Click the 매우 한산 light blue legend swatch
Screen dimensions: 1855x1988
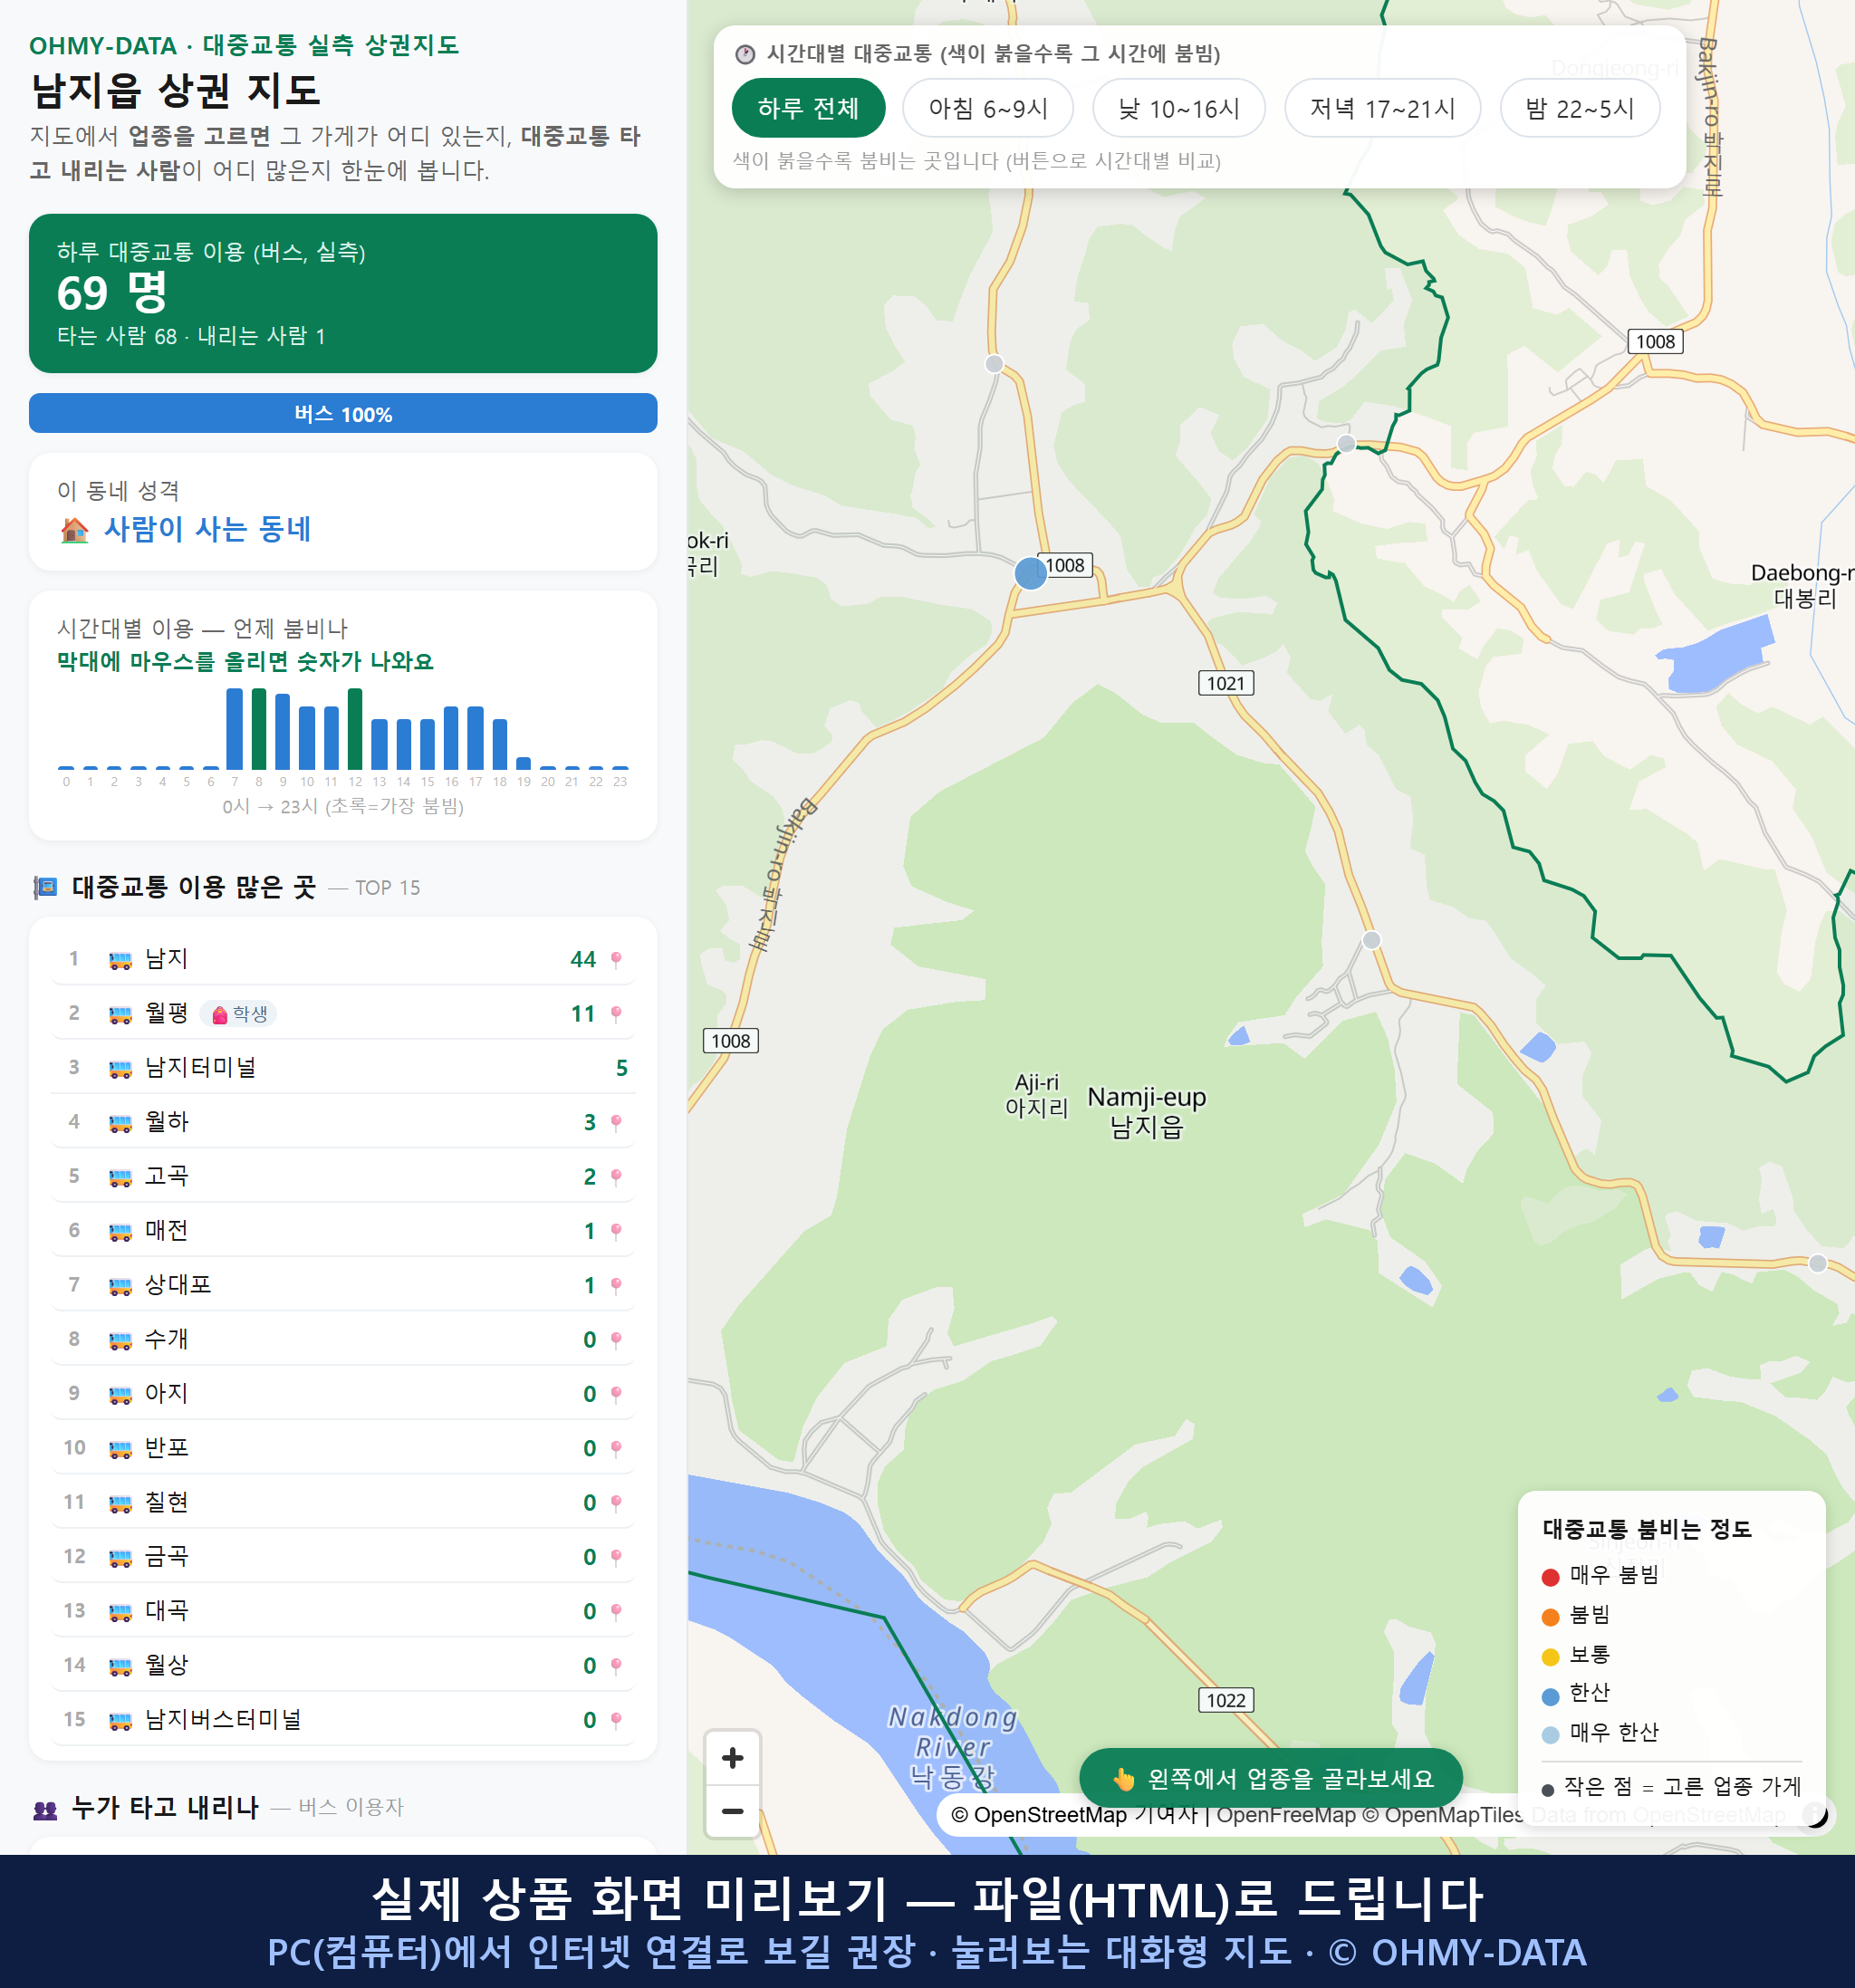(x=1550, y=1735)
